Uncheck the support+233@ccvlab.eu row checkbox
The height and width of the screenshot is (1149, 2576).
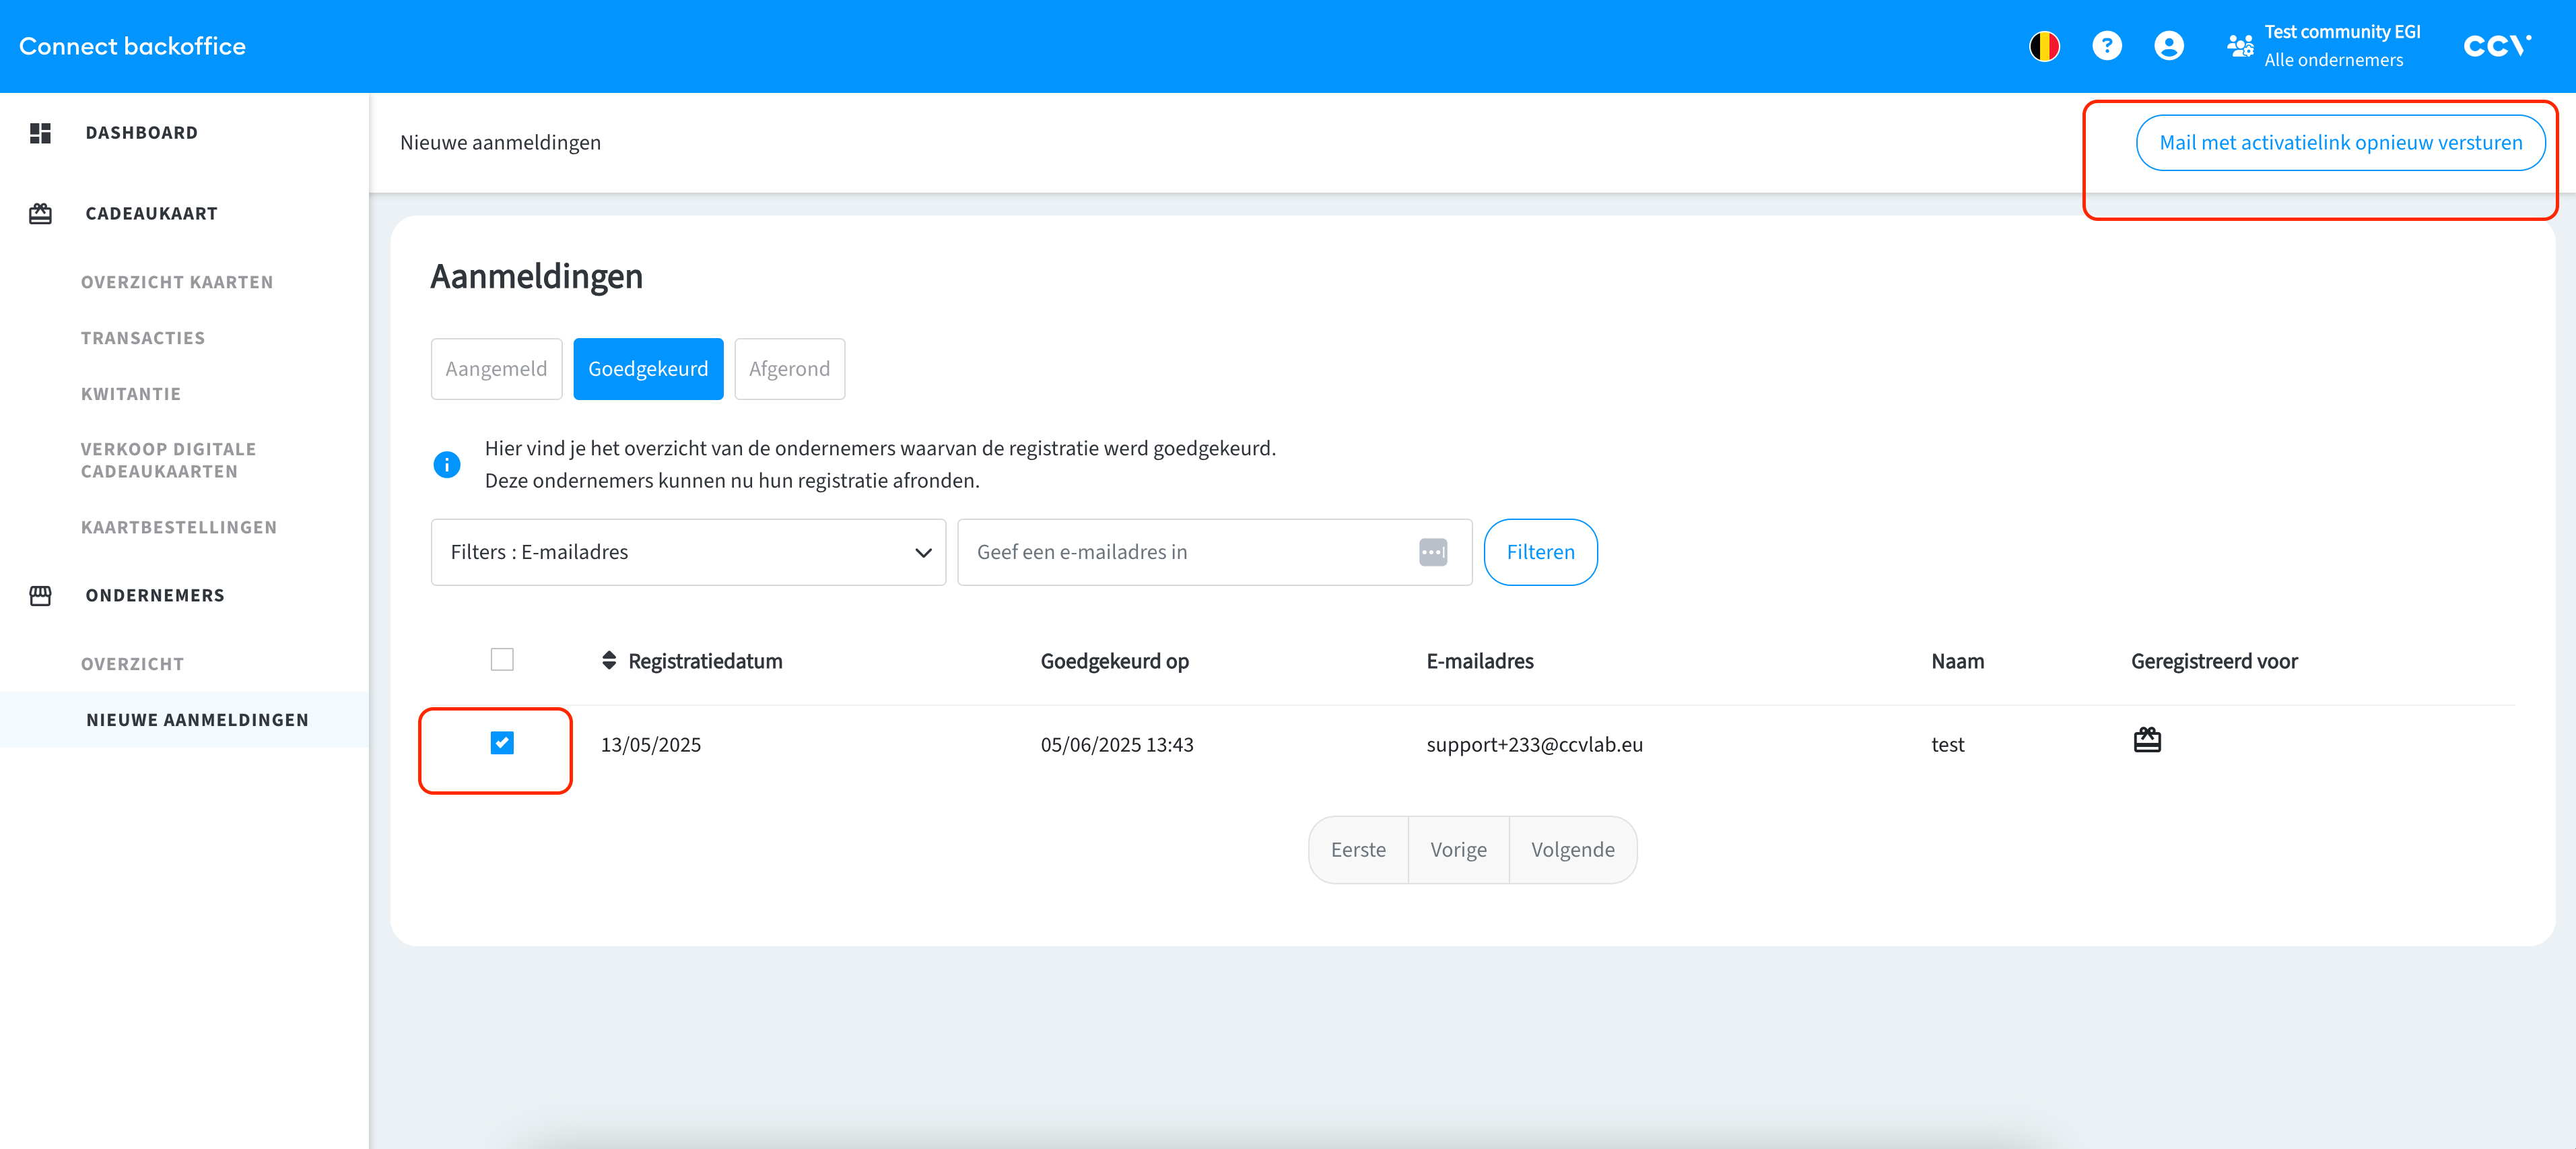point(502,743)
